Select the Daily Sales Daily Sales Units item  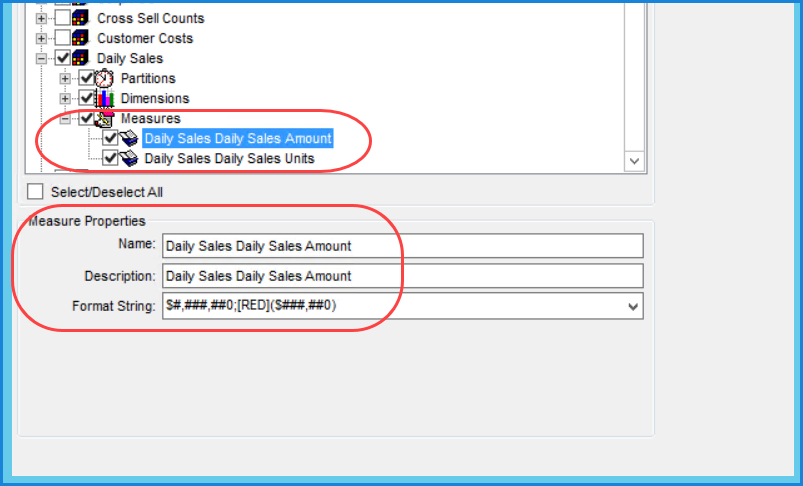click(x=229, y=158)
